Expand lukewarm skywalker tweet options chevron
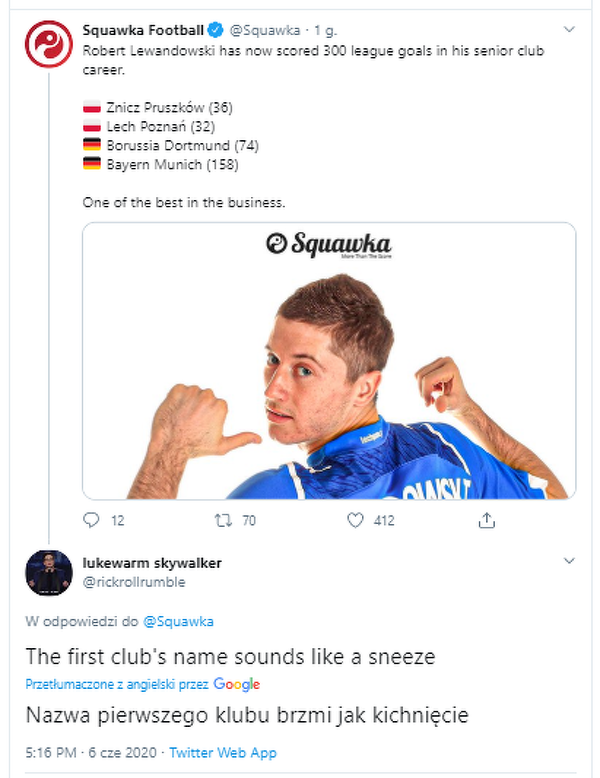This screenshot has width=600, height=778. click(x=569, y=562)
